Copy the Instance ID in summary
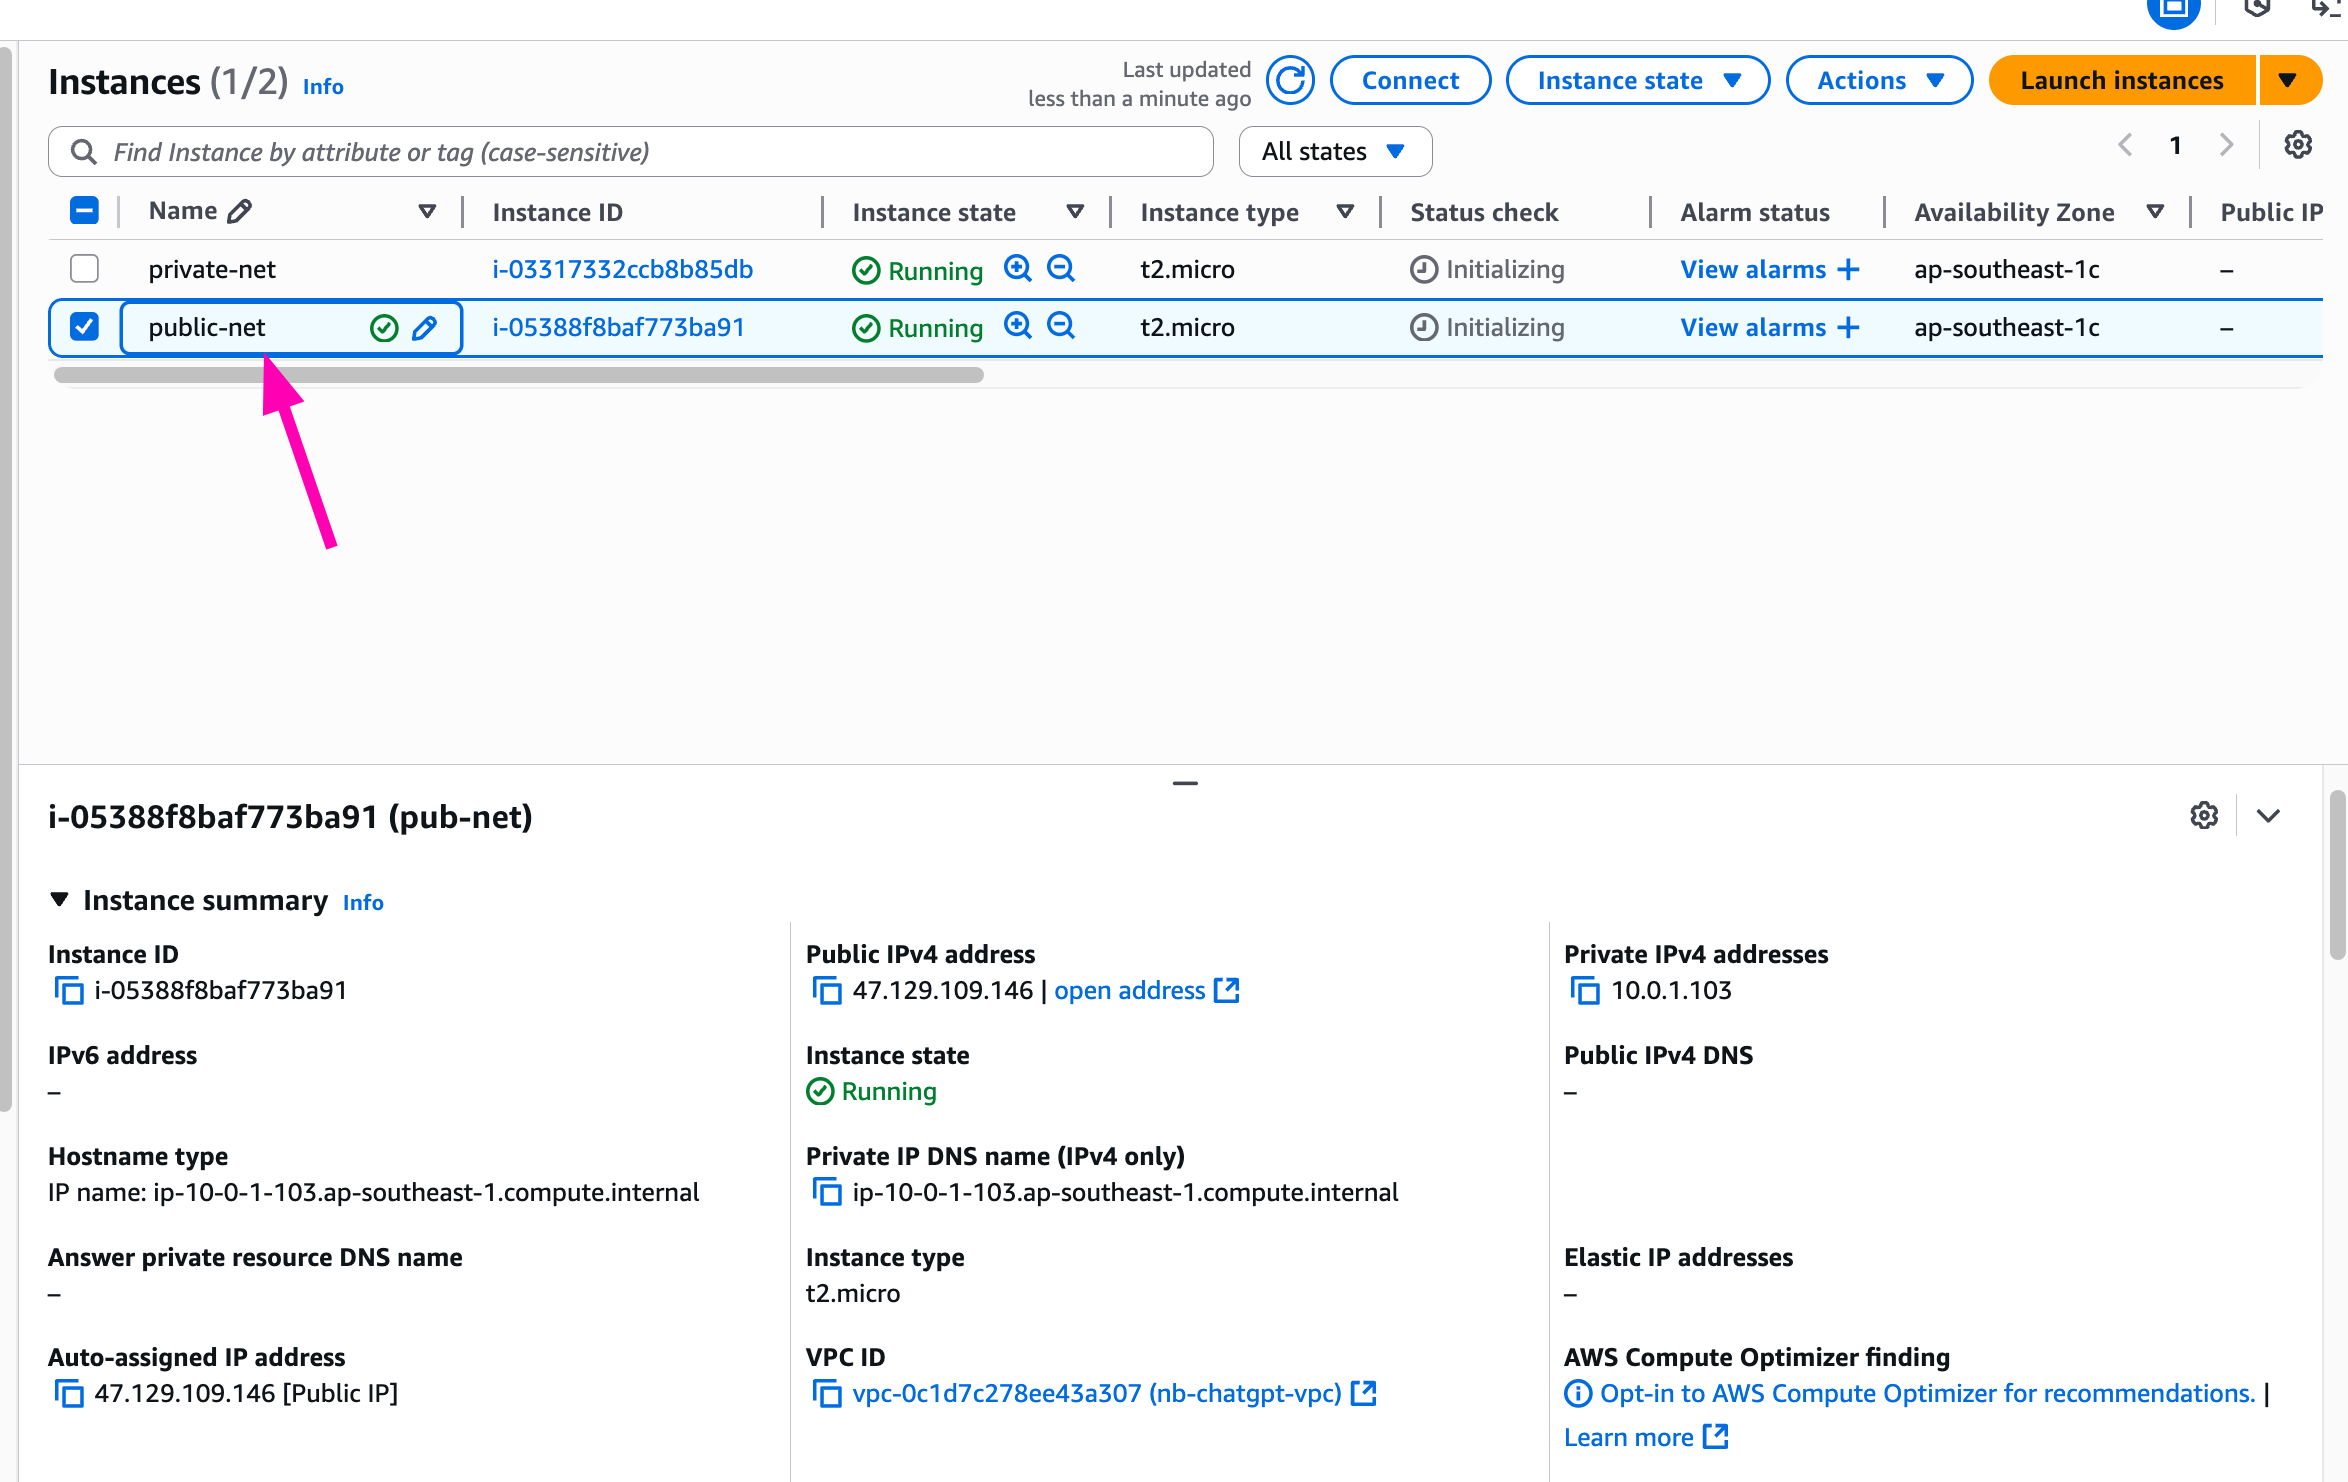This screenshot has width=2348, height=1482. pos(68,991)
